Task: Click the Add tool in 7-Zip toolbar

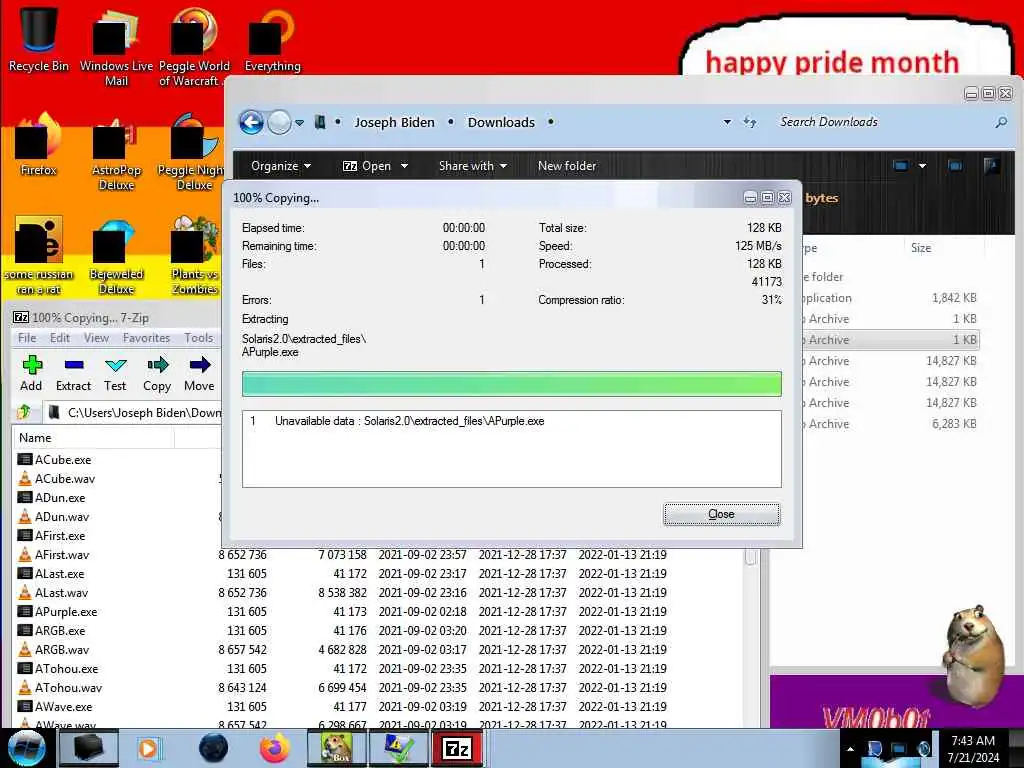Action: click(31, 373)
